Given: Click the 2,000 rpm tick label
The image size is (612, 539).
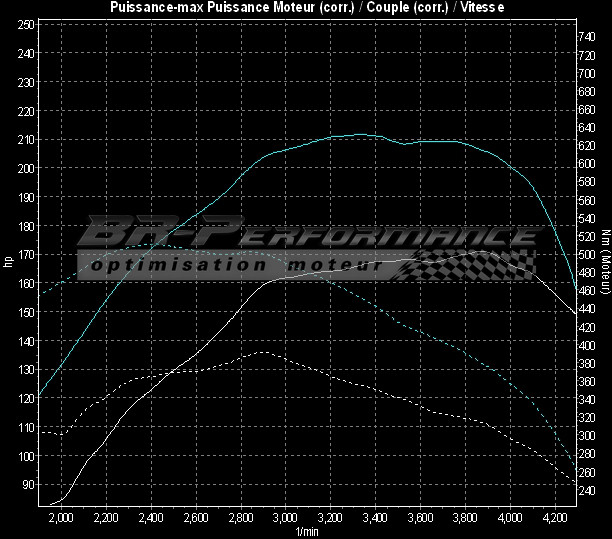Looking at the screenshot, I should [61, 519].
